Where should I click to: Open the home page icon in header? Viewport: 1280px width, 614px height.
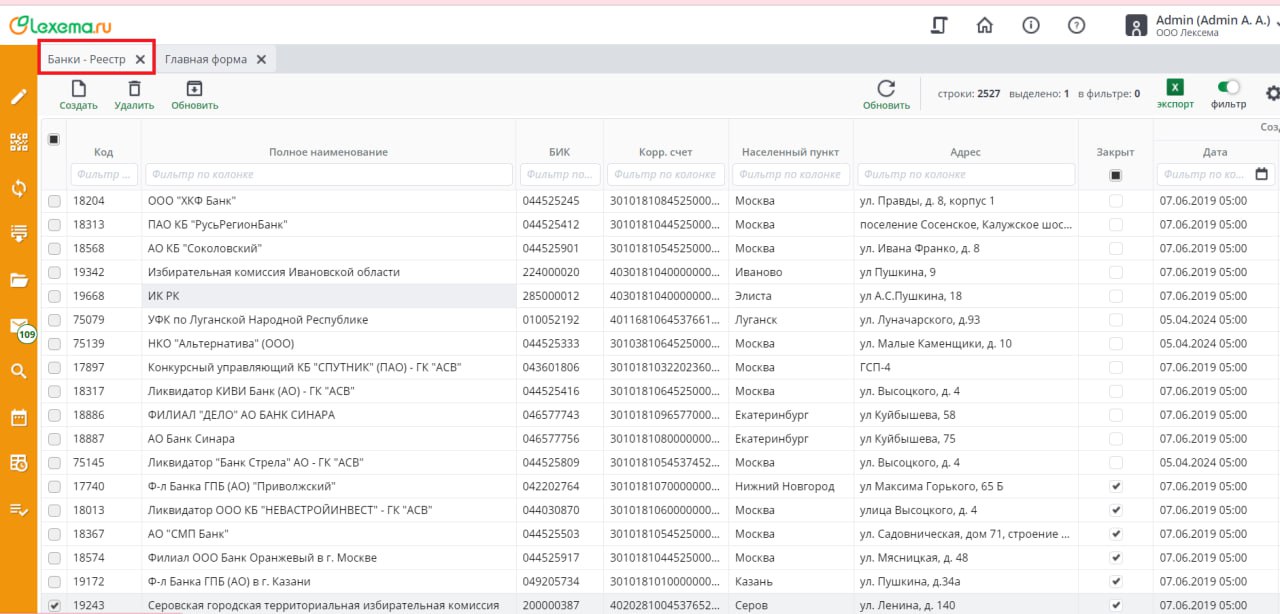point(985,26)
